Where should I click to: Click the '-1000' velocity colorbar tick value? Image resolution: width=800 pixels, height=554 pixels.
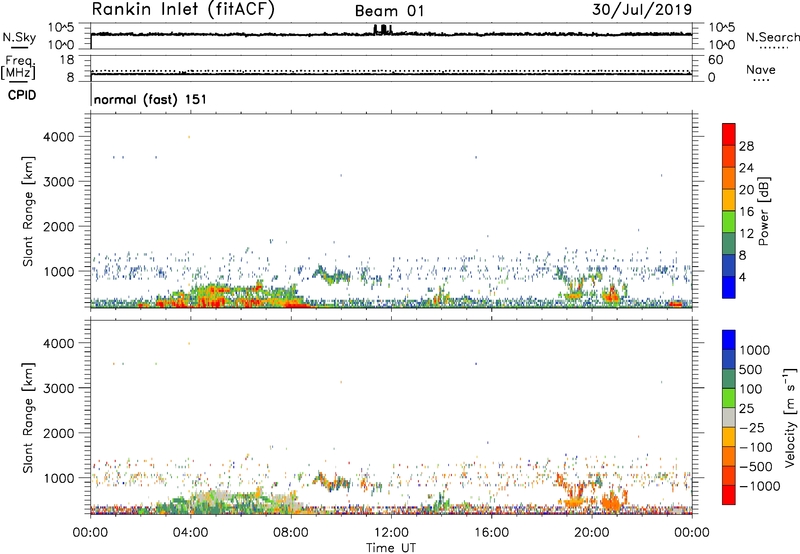760,486
